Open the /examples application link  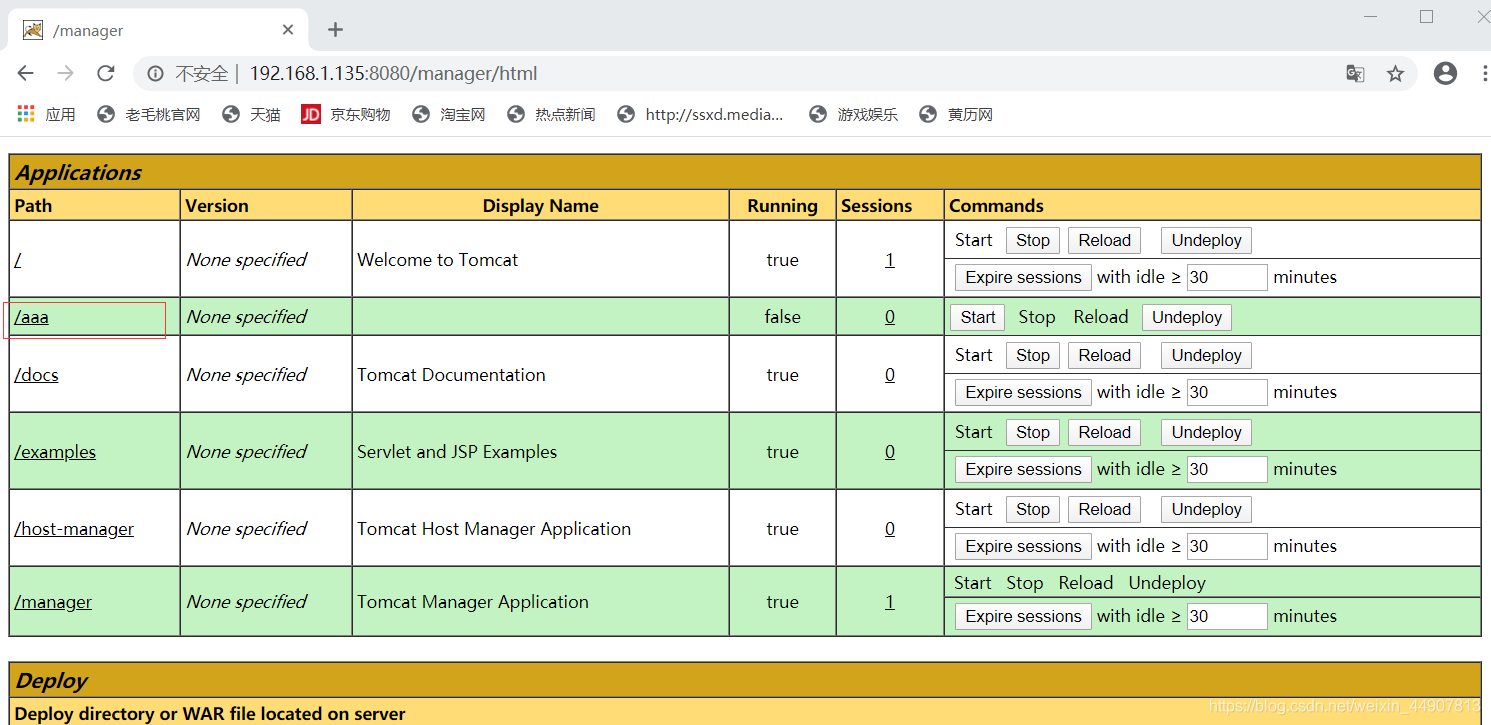click(55, 452)
